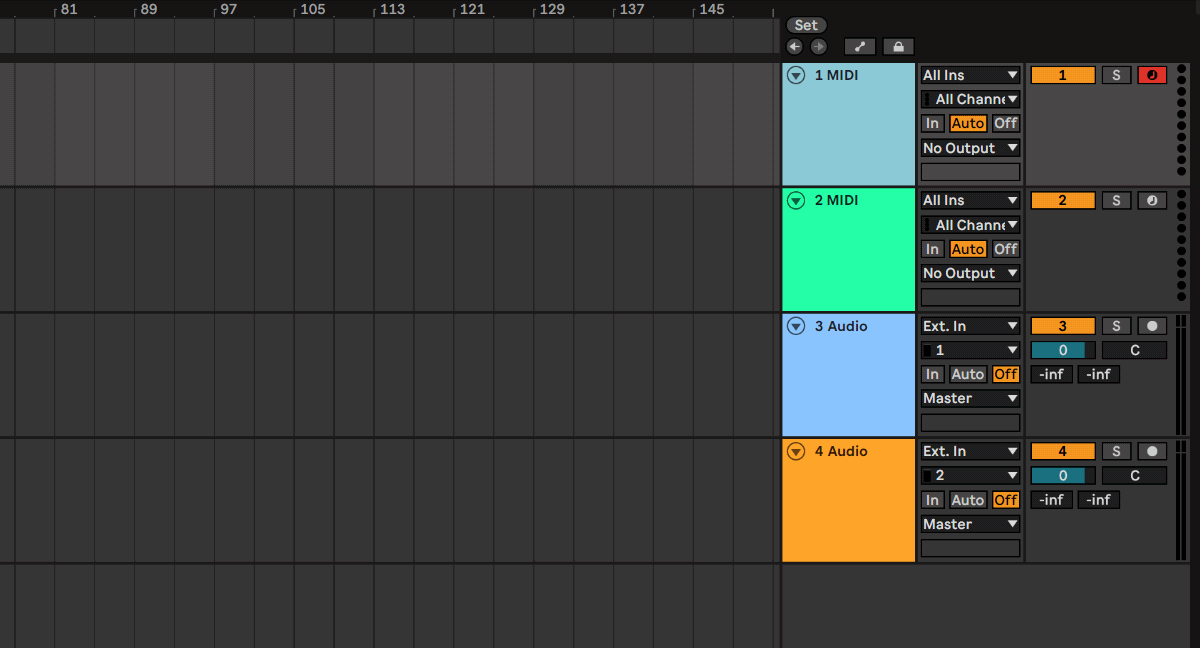Open the All Ins dropdown on 1 MIDI
Screen dimensions: 1200x648
pos(970,75)
